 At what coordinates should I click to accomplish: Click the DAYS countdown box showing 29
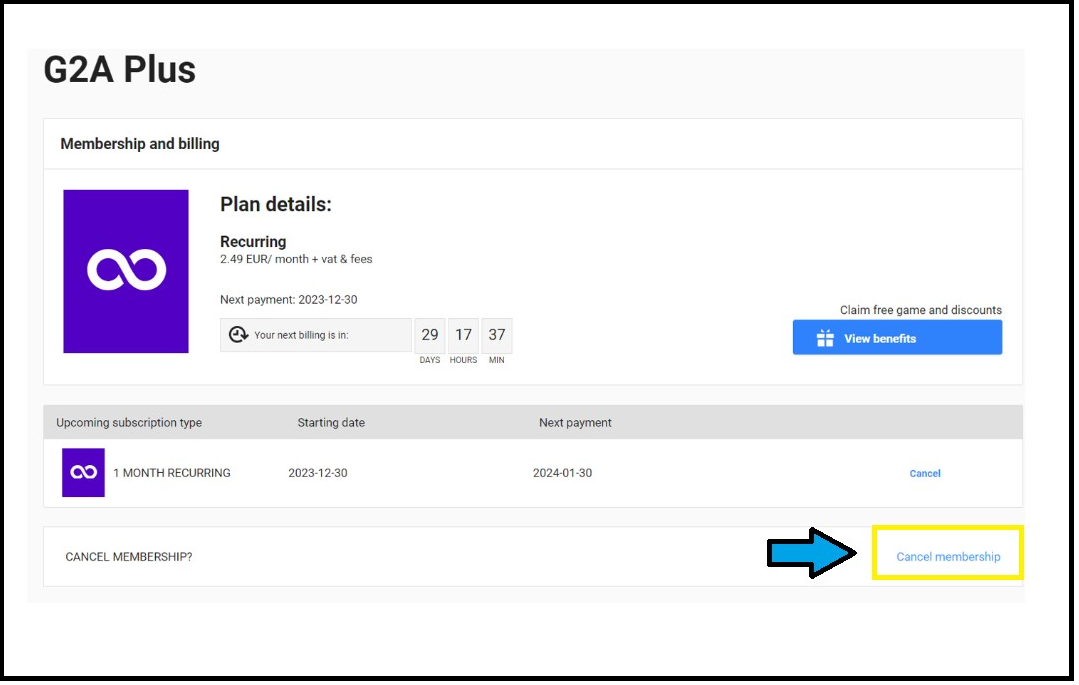point(430,336)
